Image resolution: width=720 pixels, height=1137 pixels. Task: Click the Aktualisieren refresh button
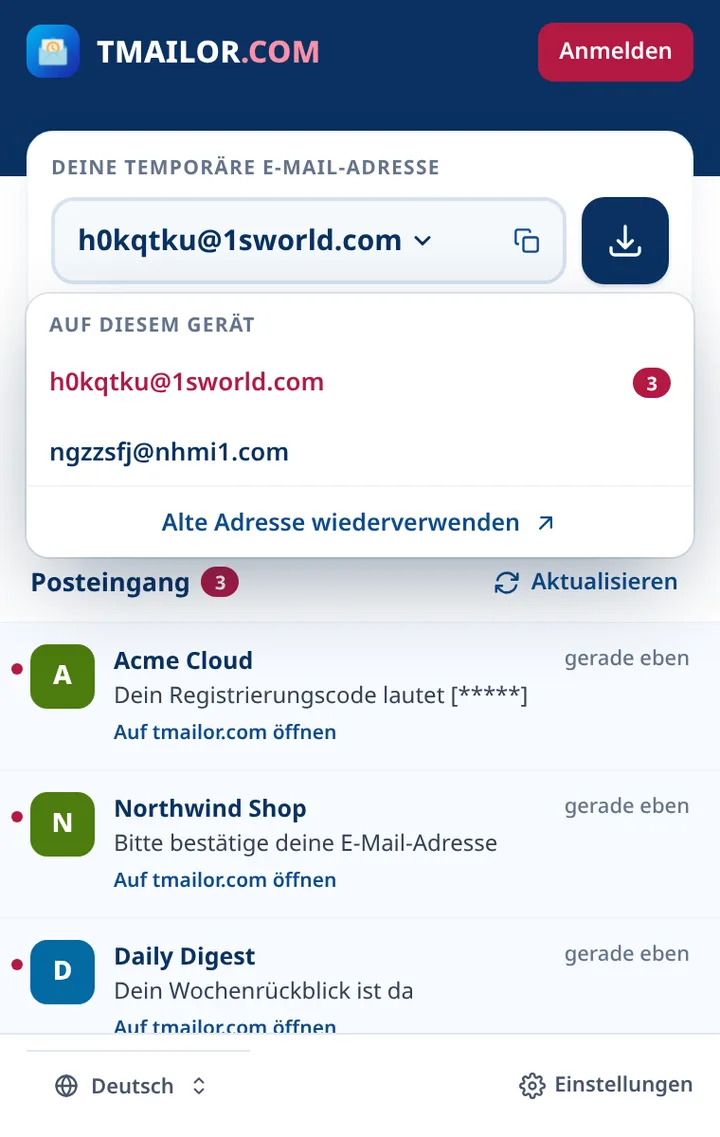click(x=586, y=582)
